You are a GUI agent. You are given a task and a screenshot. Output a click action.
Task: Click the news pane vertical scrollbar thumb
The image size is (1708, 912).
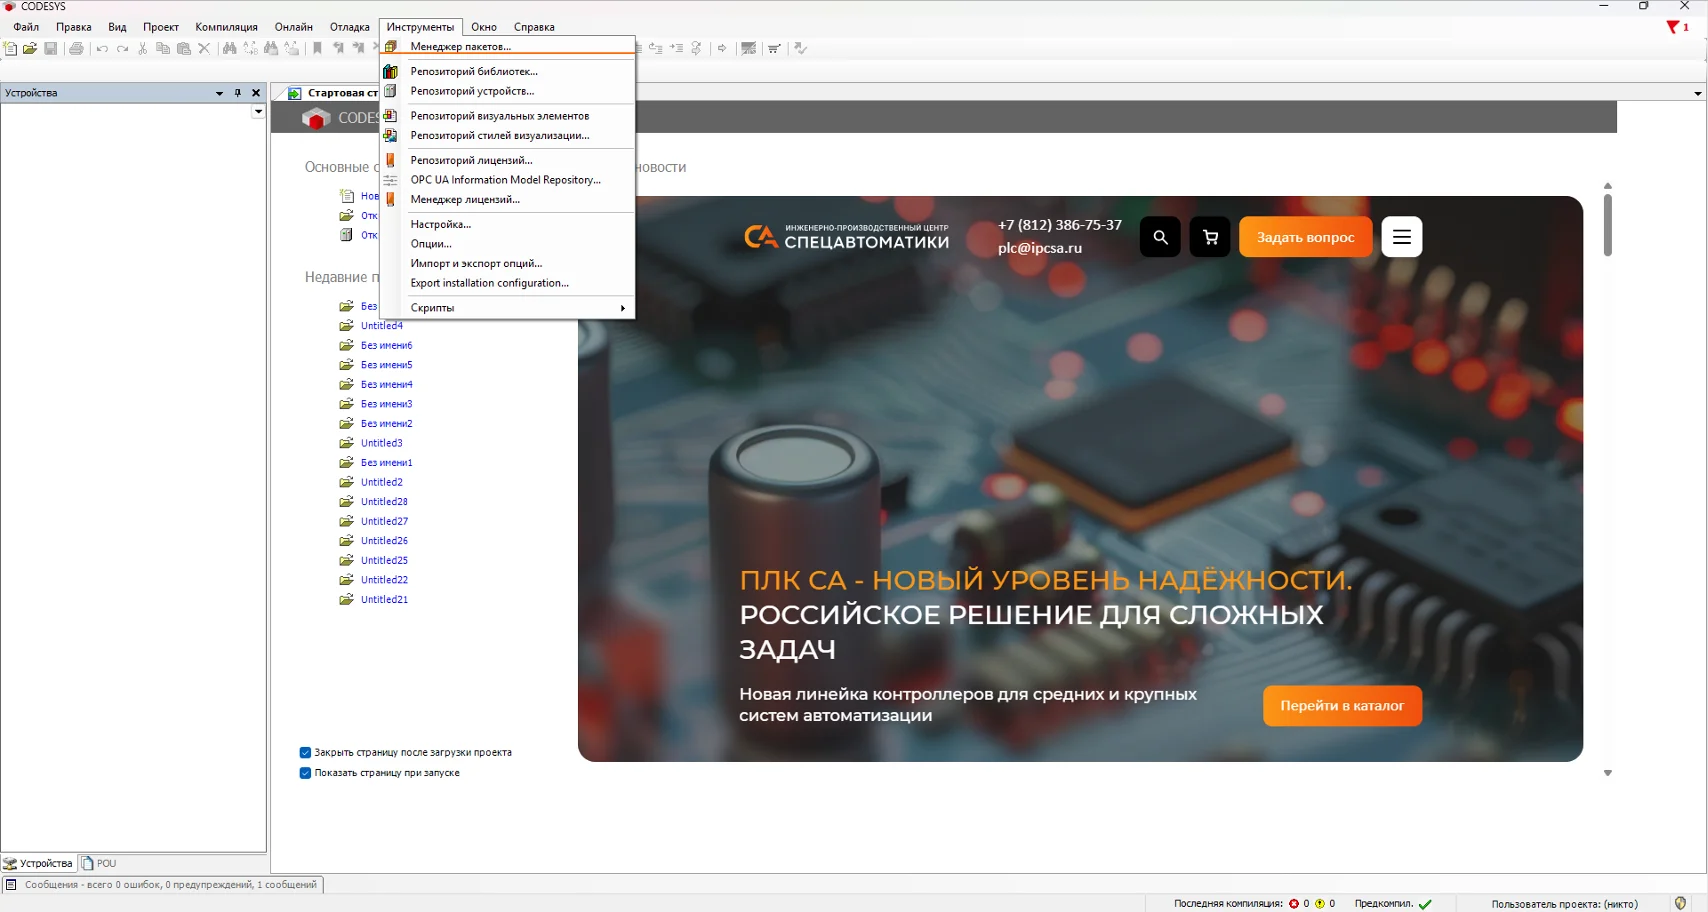click(x=1608, y=225)
